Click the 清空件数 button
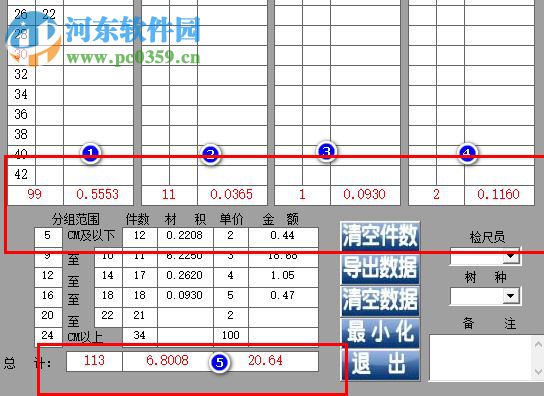The width and height of the screenshot is (544, 396). pos(380,236)
